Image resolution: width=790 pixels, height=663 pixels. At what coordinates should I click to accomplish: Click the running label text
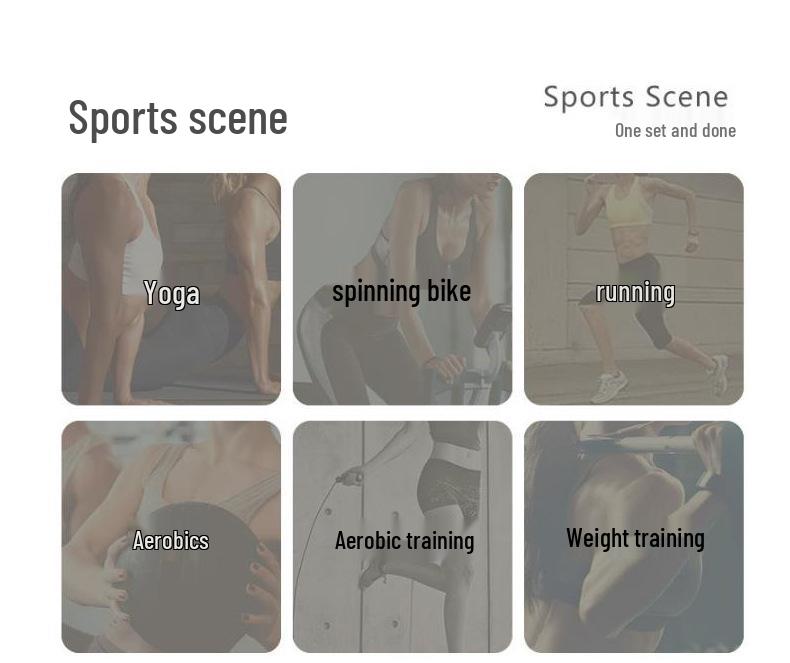point(635,293)
